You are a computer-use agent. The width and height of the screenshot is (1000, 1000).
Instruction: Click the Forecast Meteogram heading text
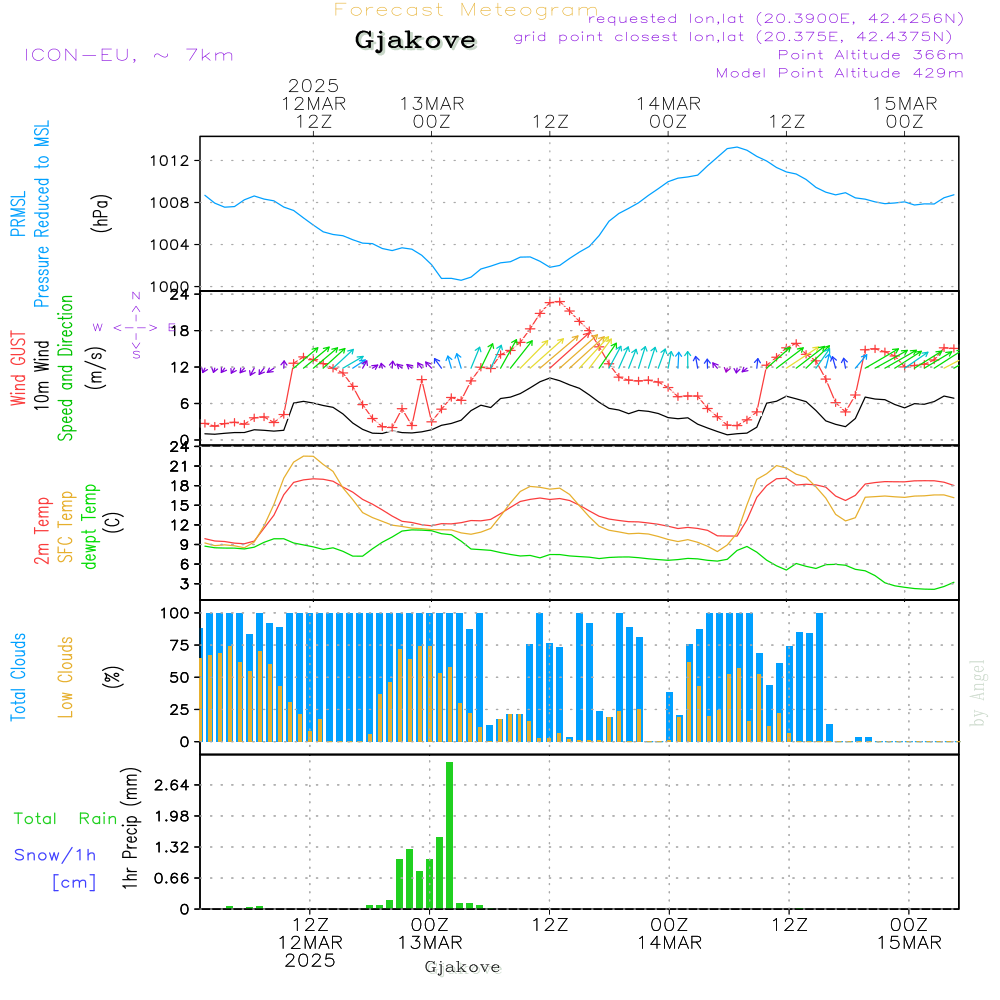pyautogui.click(x=466, y=10)
